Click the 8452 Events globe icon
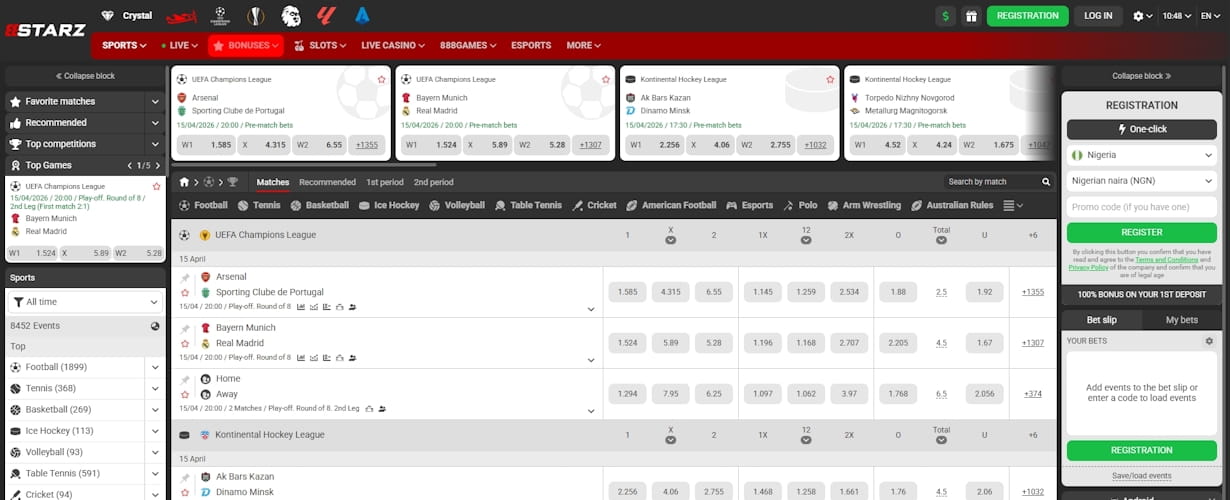The width and height of the screenshot is (1230, 500). pyautogui.click(x=155, y=326)
